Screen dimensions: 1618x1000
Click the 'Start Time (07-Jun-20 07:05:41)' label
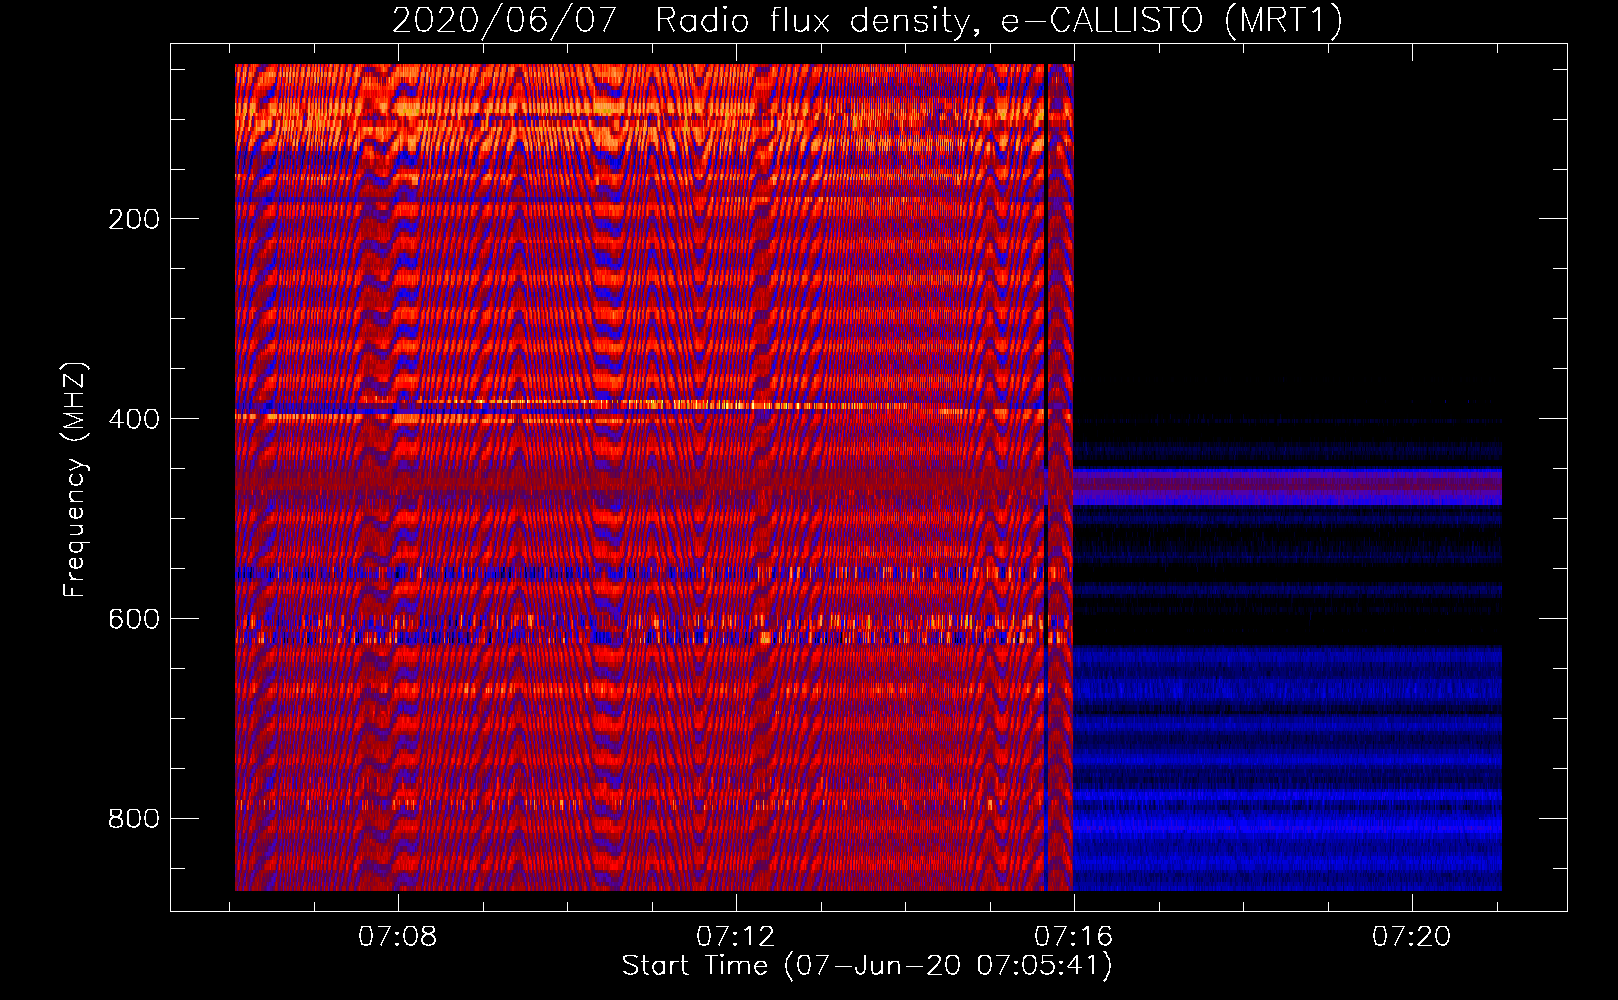(867, 966)
